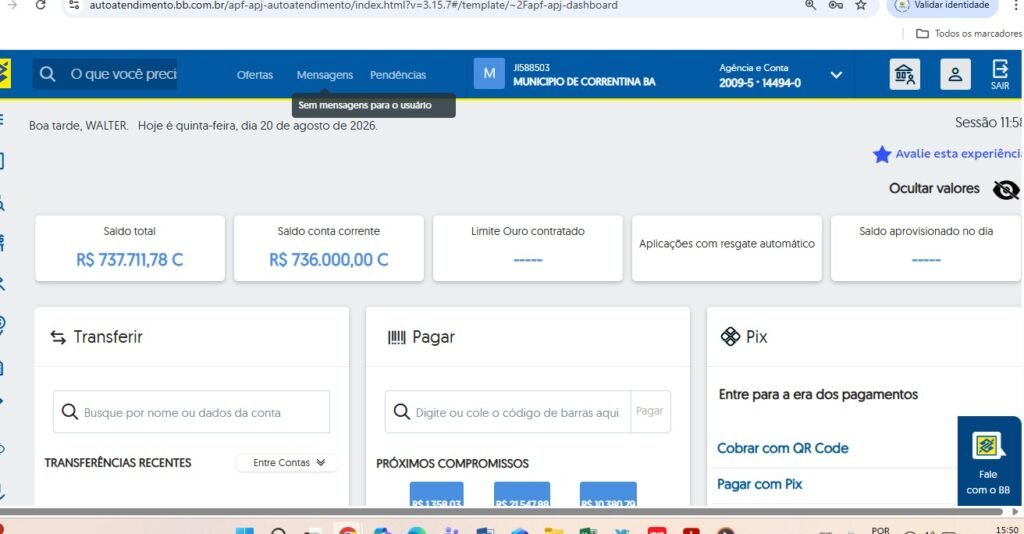The width and height of the screenshot is (1024, 534).
Task: Click the Pagar heading
Action: (434, 337)
